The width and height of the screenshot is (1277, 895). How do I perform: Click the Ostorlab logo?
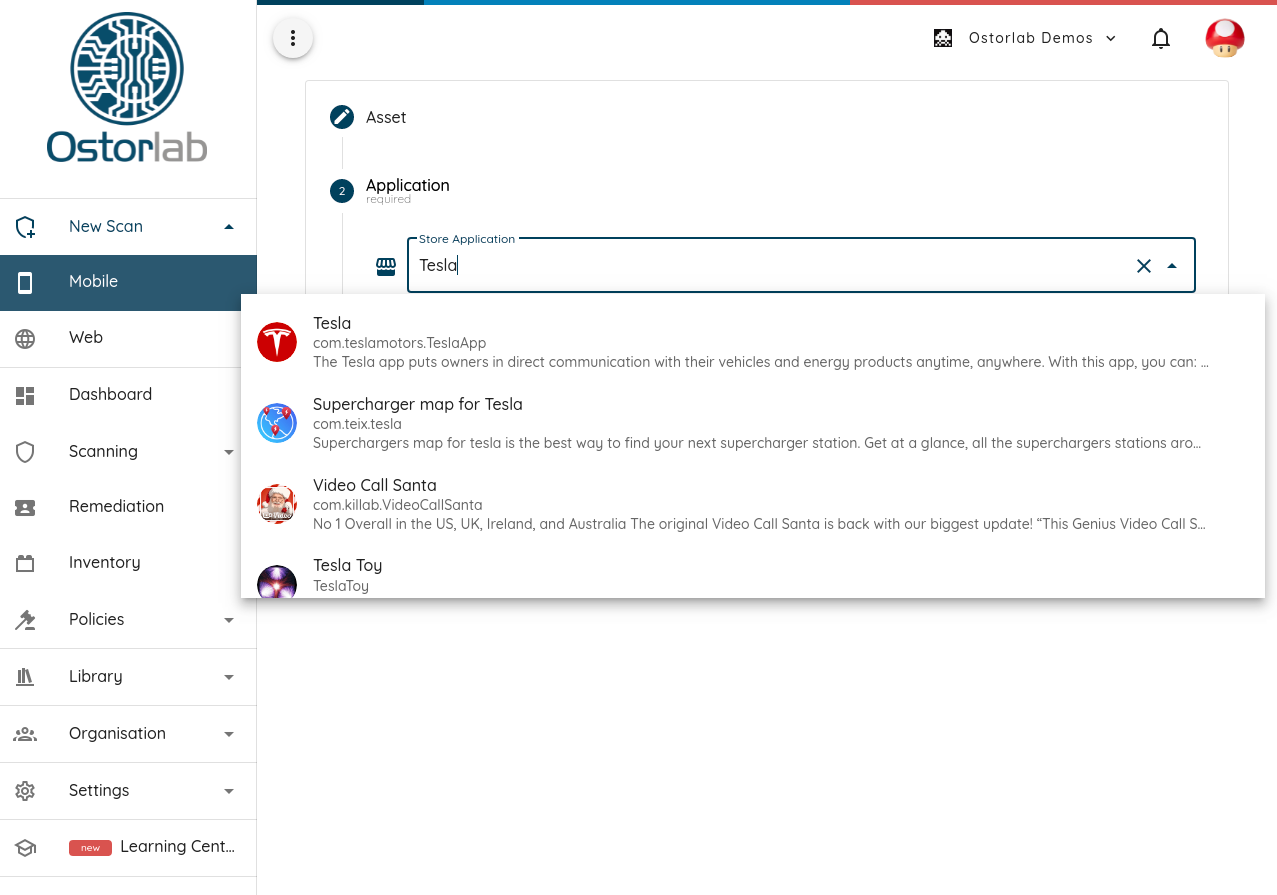point(127,85)
